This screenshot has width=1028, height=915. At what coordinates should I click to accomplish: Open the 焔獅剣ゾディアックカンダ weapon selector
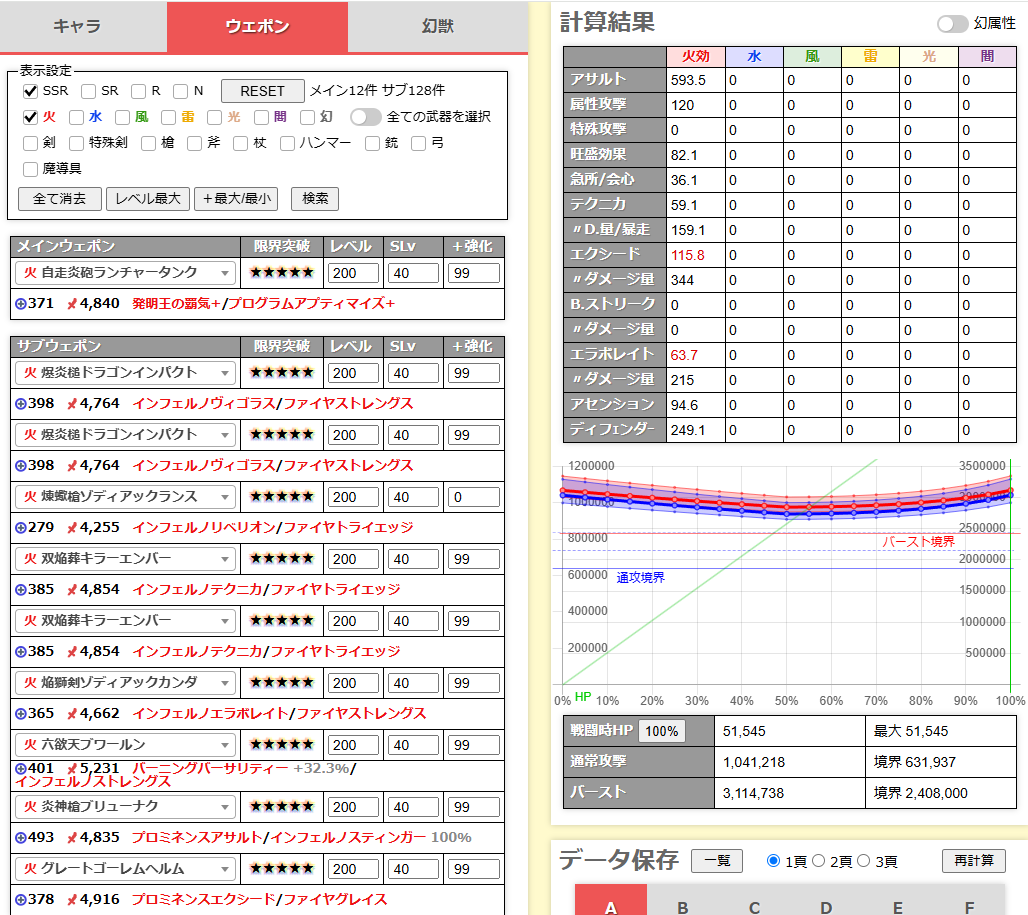tap(125, 683)
